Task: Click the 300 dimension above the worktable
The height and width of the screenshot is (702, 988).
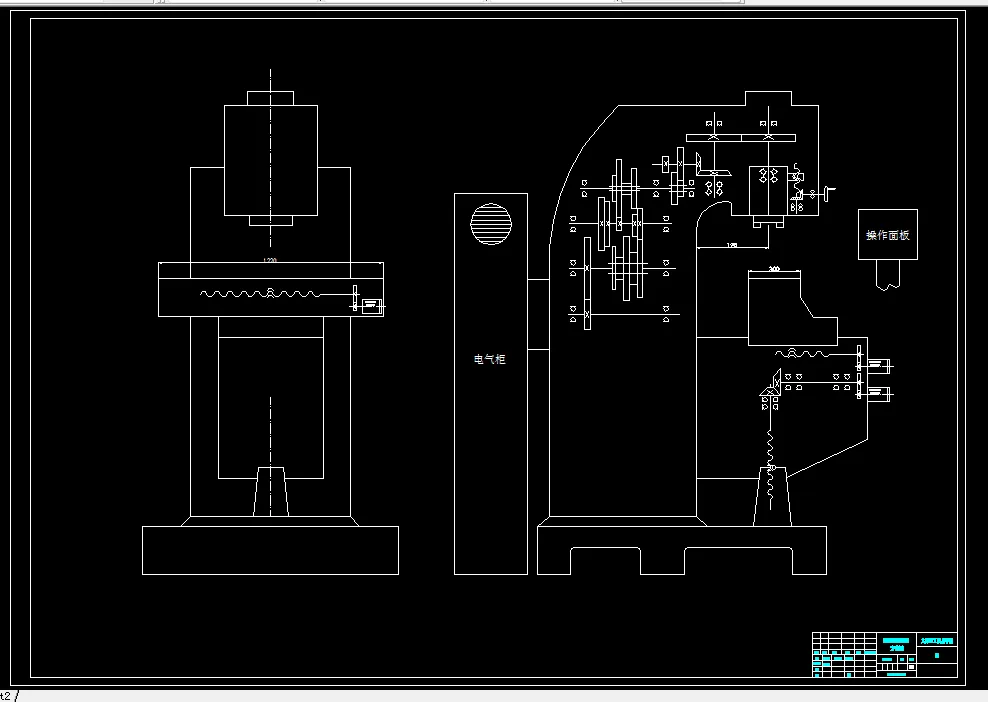Action: (774, 269)
